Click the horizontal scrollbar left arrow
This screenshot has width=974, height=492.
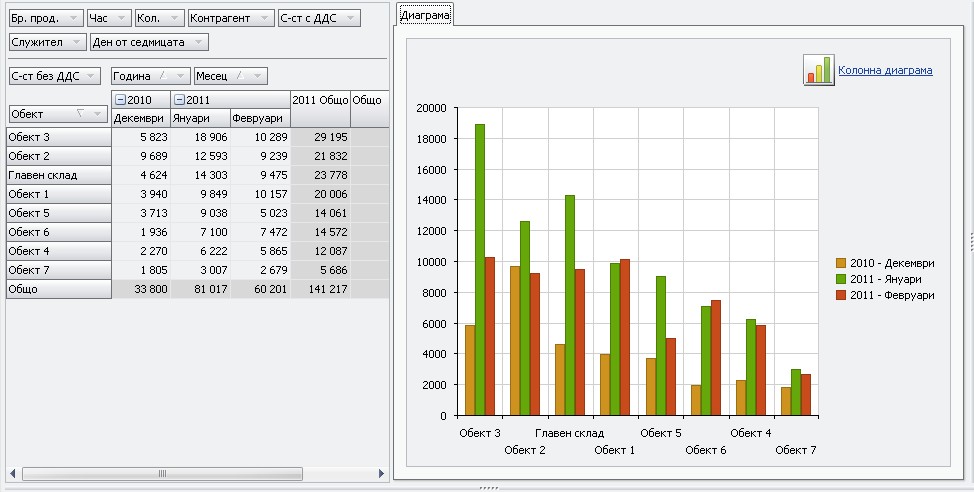click(x=12, y=474)
